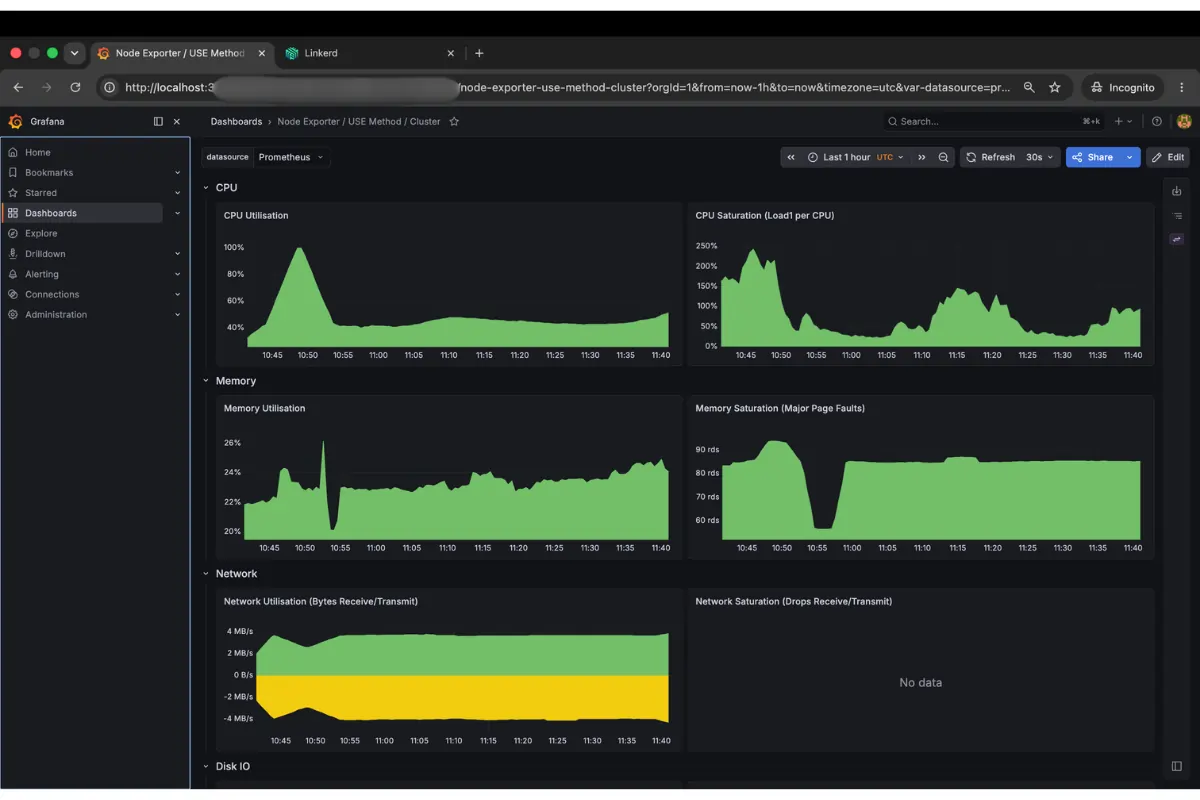
Task: Go back in the browser
Action: (18, 87)
